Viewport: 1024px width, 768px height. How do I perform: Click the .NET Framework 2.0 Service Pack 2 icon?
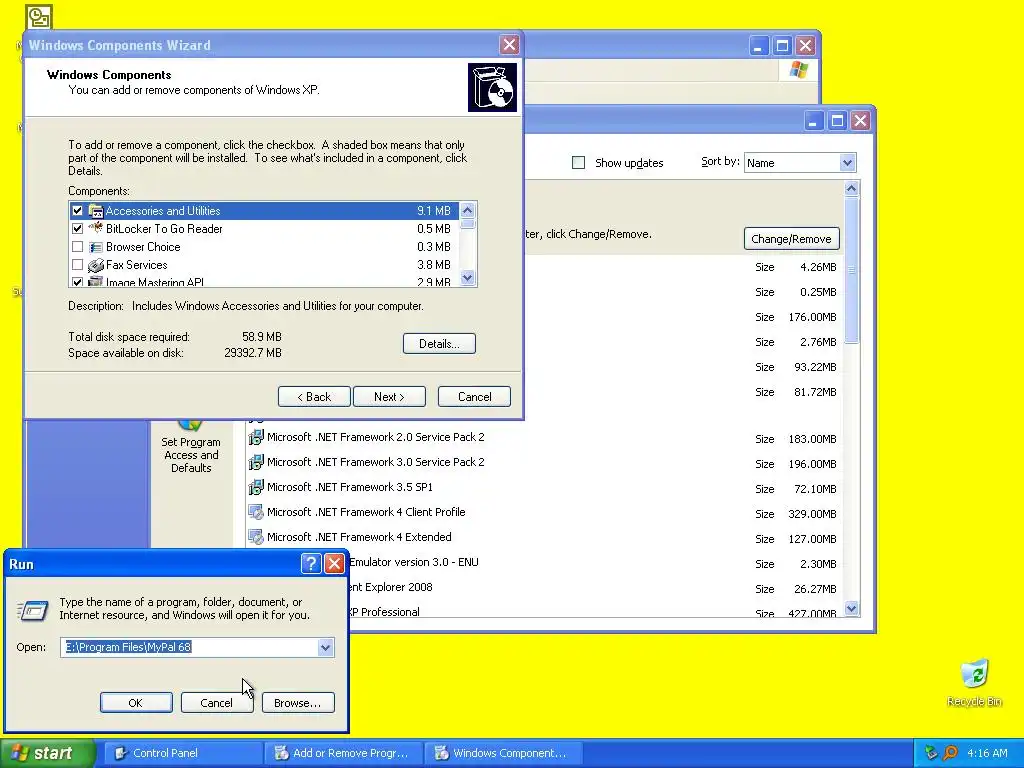tap(256, 437)
